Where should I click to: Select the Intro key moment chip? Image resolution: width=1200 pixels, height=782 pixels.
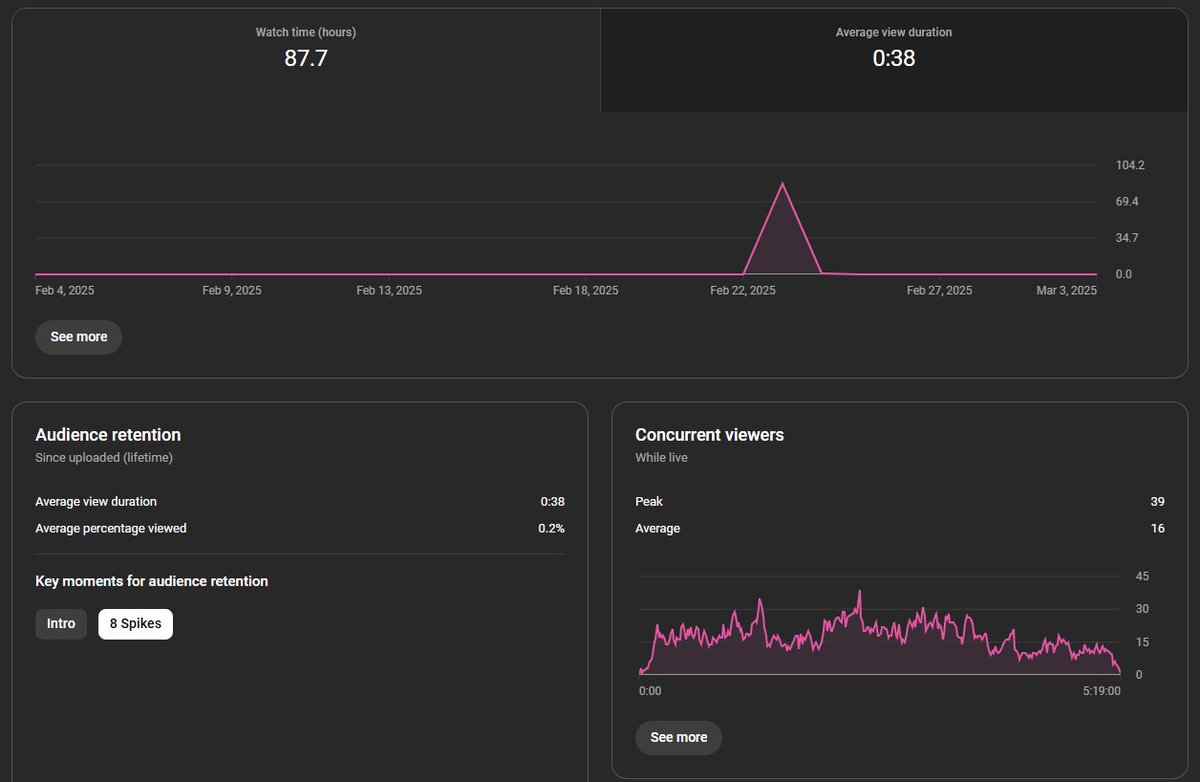(61, 624)
